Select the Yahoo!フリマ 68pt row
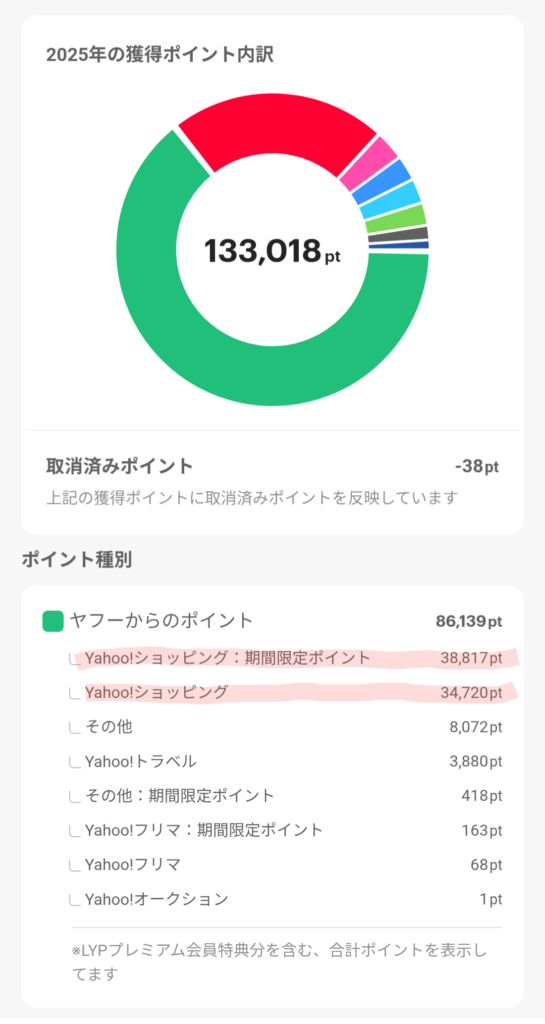This screenshot has height=1024, width=545. [x=286, y=865]
